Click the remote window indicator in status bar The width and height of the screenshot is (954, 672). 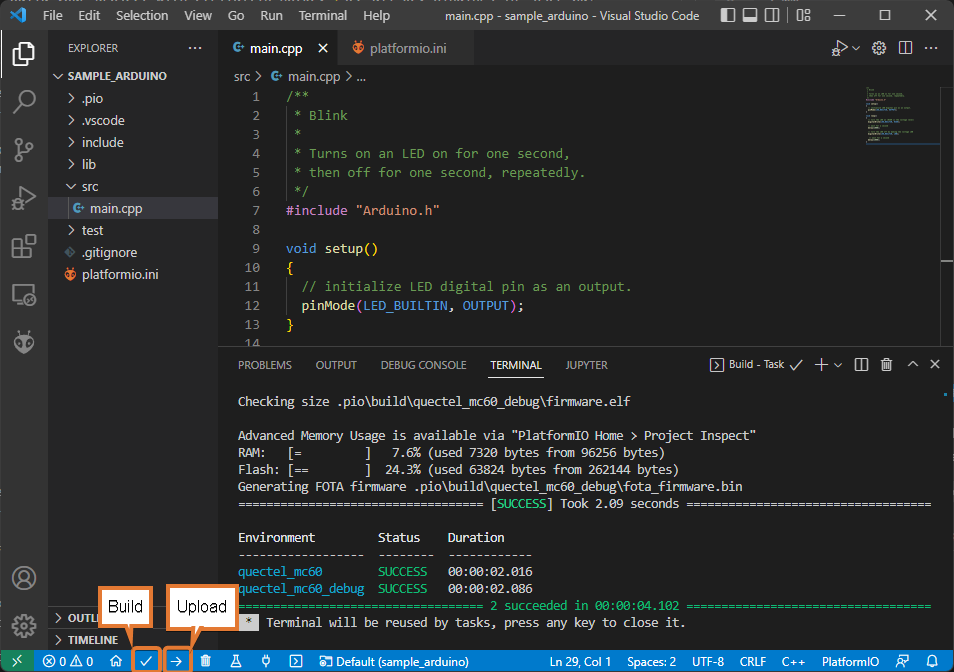pyautogui.click(x=17, y=661)
